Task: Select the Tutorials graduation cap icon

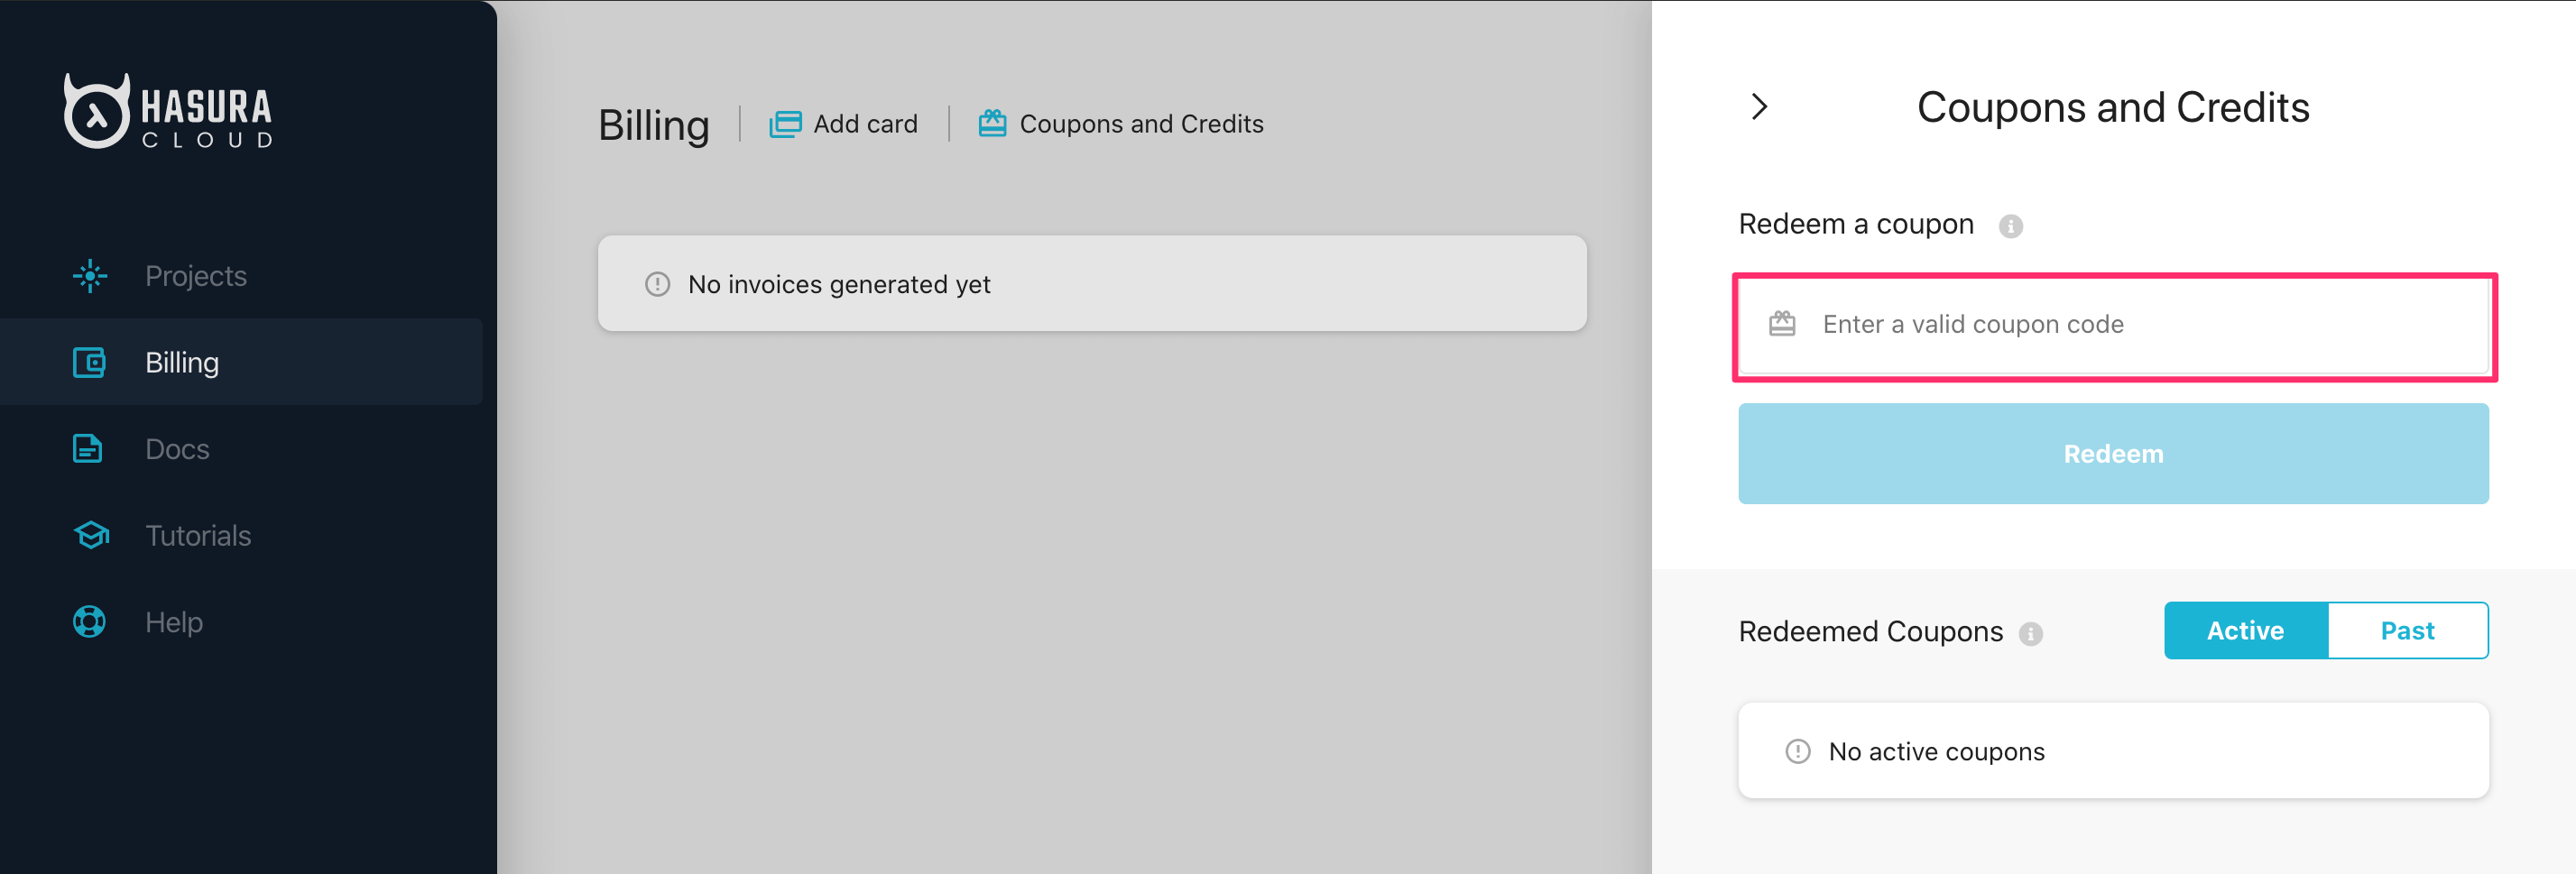Action: pyautogui.click(x=89, y=535)
